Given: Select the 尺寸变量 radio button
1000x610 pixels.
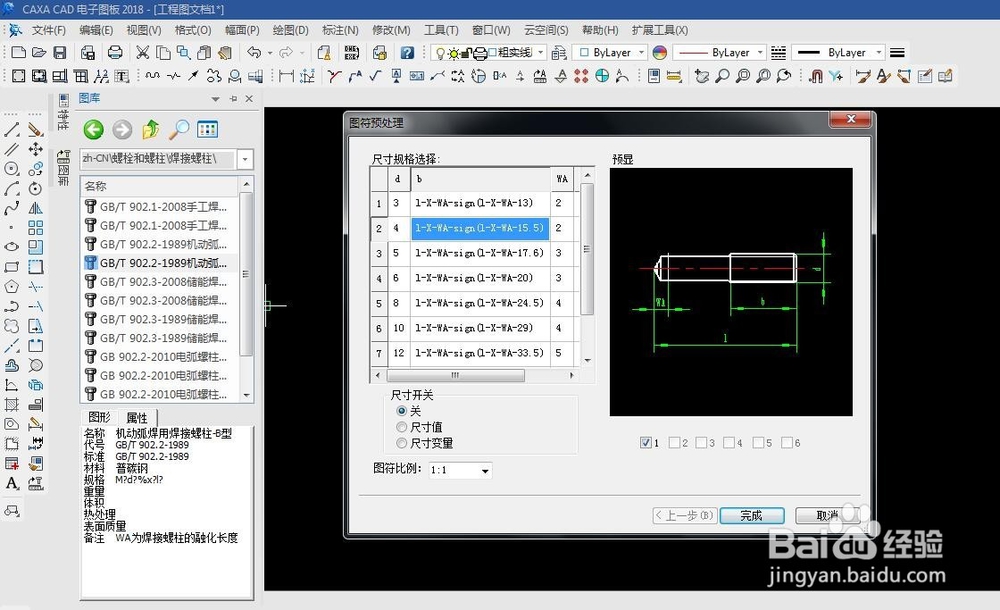Looking at the screenshot, I should coord(401,443).
